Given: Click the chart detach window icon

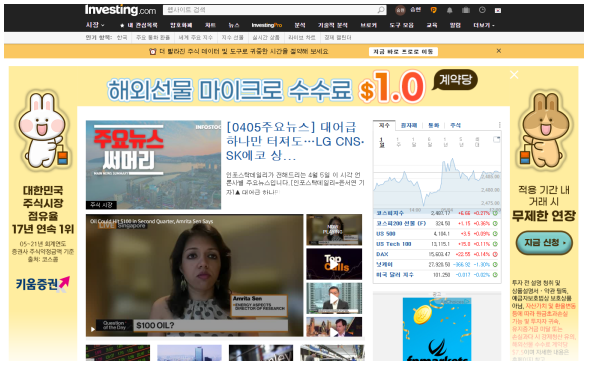Looking at the screenshot, I should point(496,139).
